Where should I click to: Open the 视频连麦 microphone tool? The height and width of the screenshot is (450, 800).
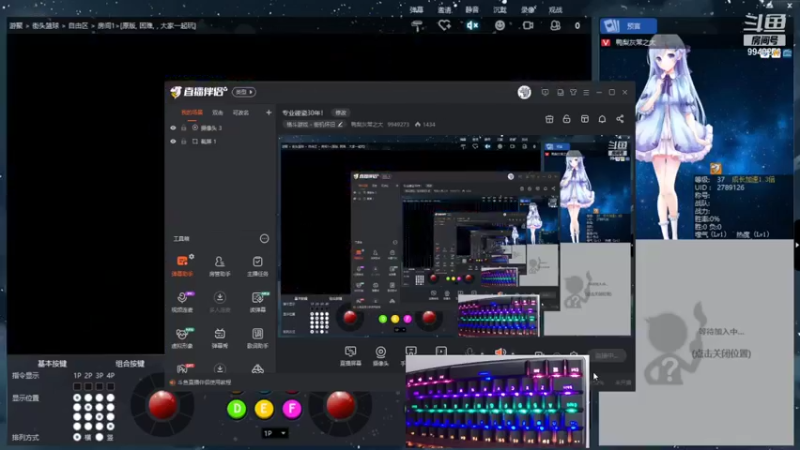[182, 302]
